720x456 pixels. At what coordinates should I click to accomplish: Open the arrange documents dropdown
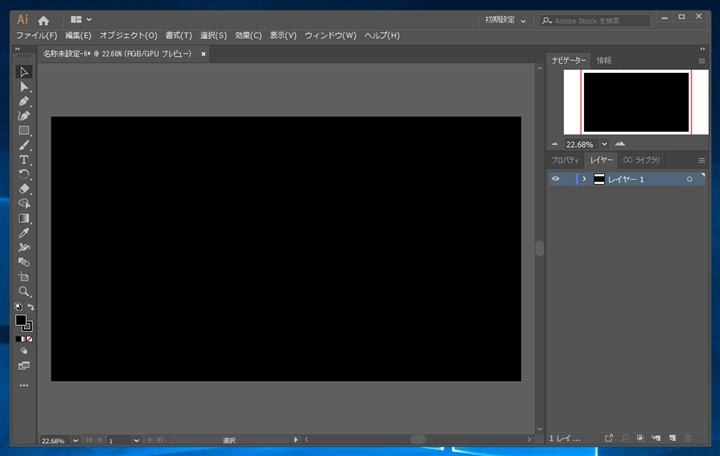point(81,19)
